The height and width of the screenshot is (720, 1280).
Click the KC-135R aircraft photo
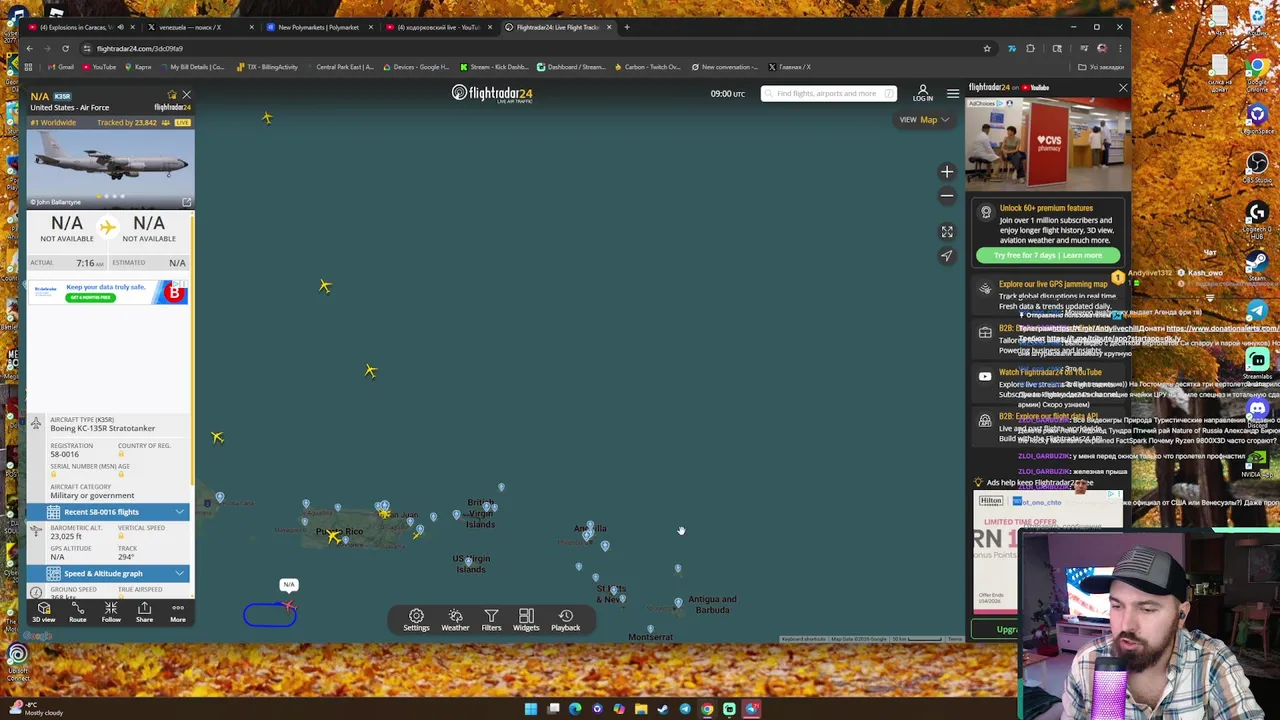pyautogui.click(x=109, y=167)
